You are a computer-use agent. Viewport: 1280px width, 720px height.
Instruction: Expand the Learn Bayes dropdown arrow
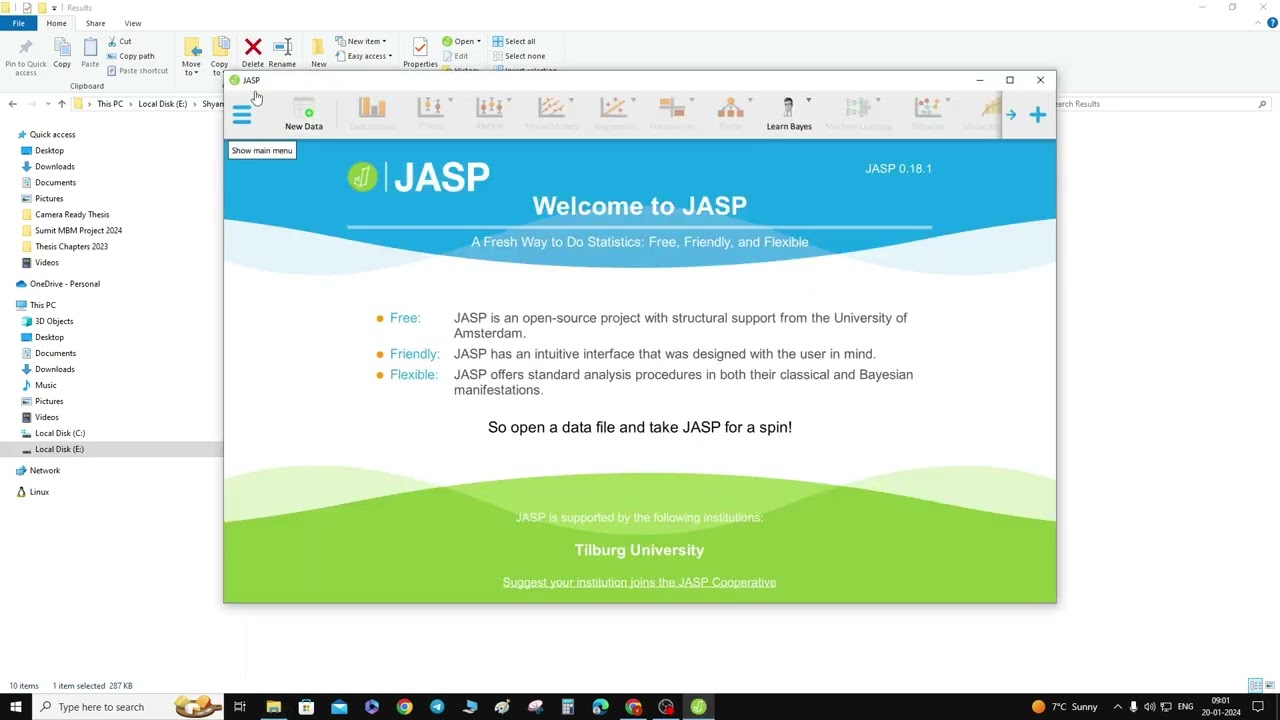click(808, 101)
